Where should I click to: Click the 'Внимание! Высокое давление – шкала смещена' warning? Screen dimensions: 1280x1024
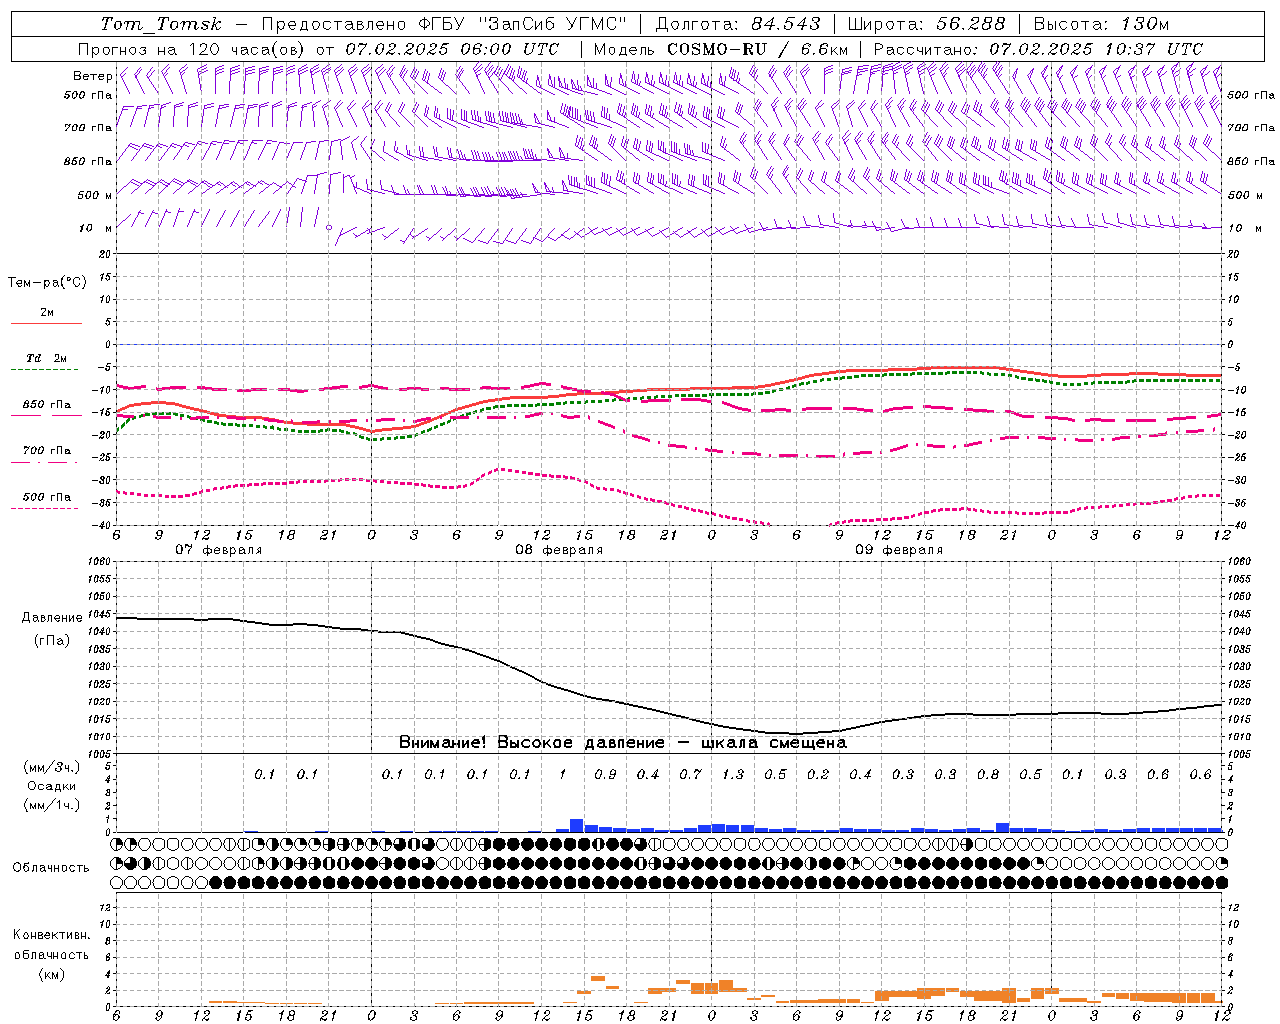click(623, 743)
